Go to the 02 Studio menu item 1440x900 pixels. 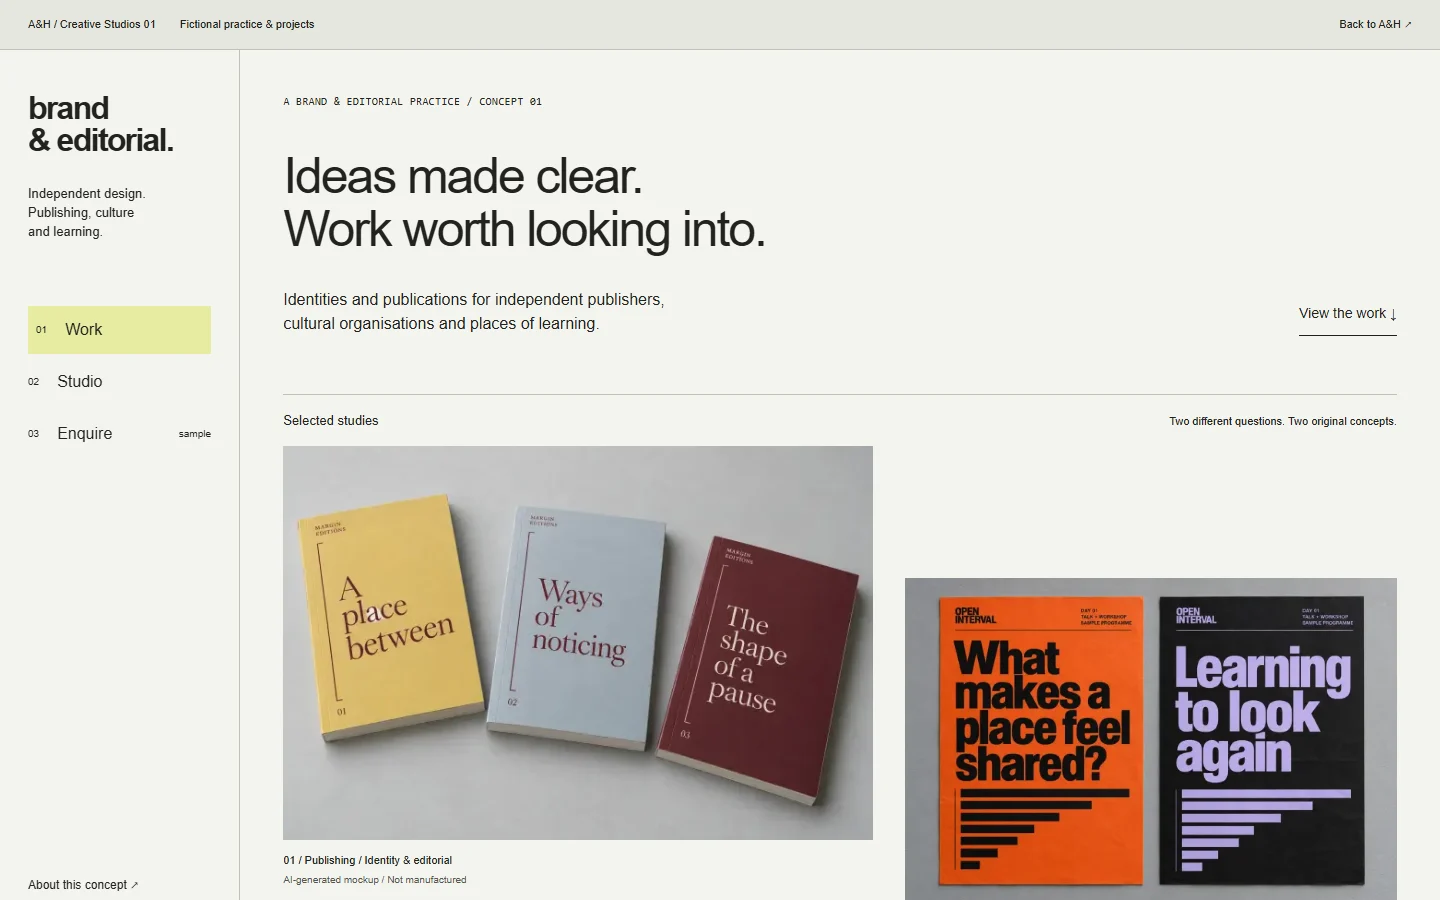pyautogui.click(x=119, y=382)
